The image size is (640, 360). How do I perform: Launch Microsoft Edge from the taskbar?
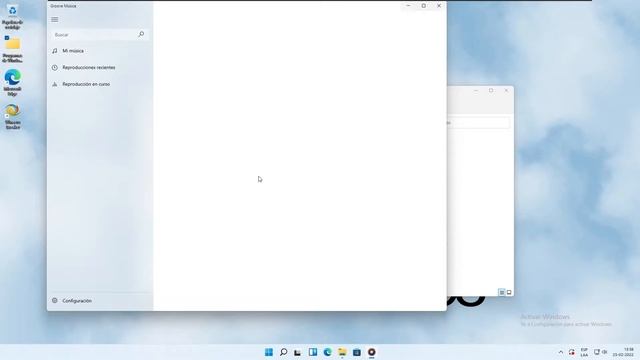(327, 352)
